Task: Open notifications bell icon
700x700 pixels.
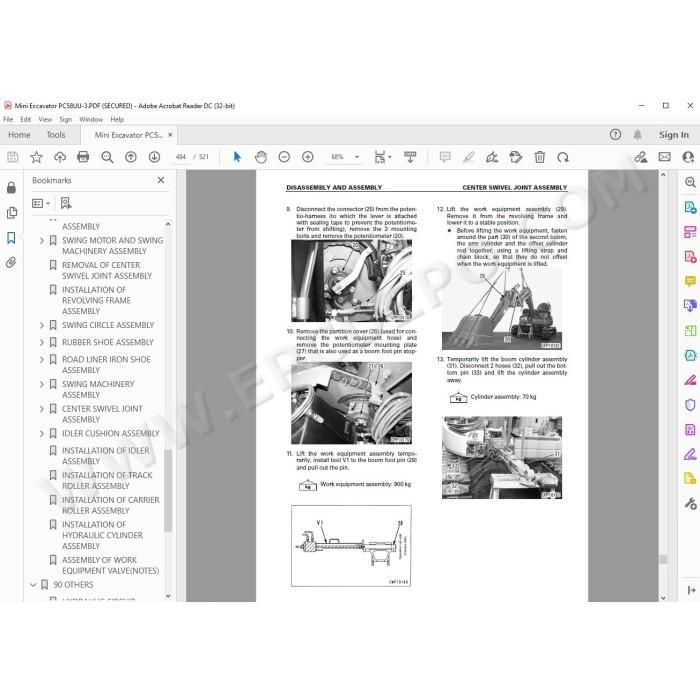Action: 638,134
